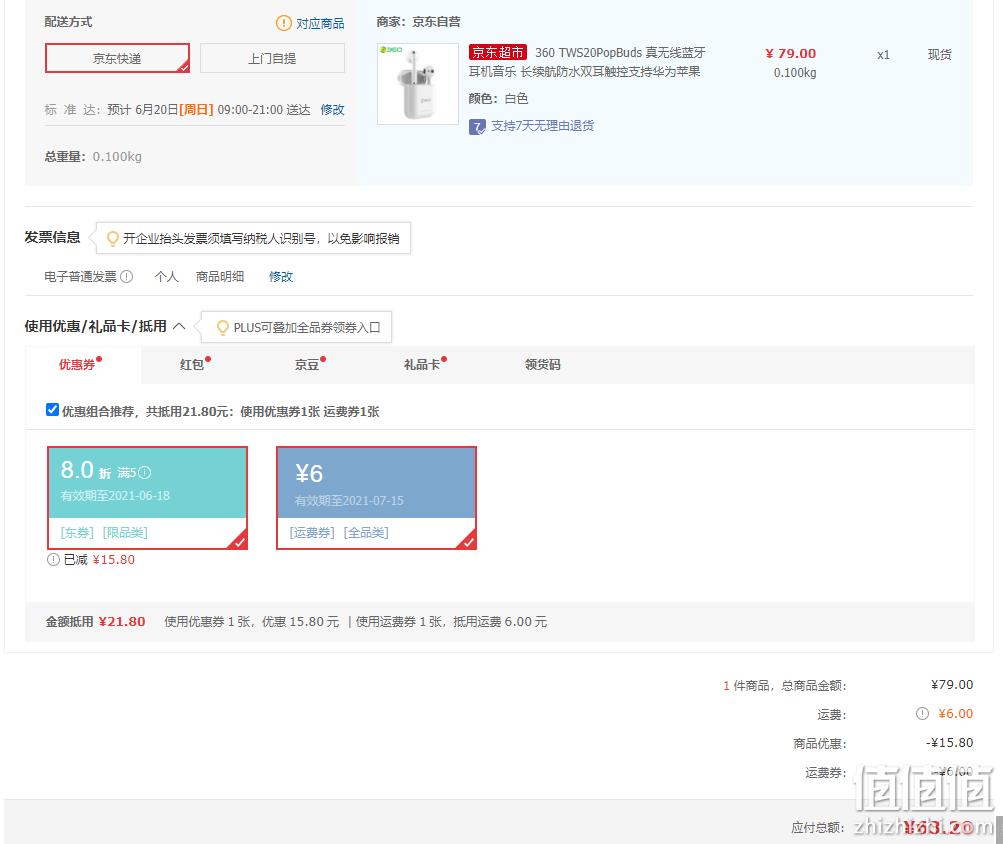Click 修改 next to delivery time
Image resolution: width=1003 pixels, height=844 pixels.
click(x=332, y=109)
